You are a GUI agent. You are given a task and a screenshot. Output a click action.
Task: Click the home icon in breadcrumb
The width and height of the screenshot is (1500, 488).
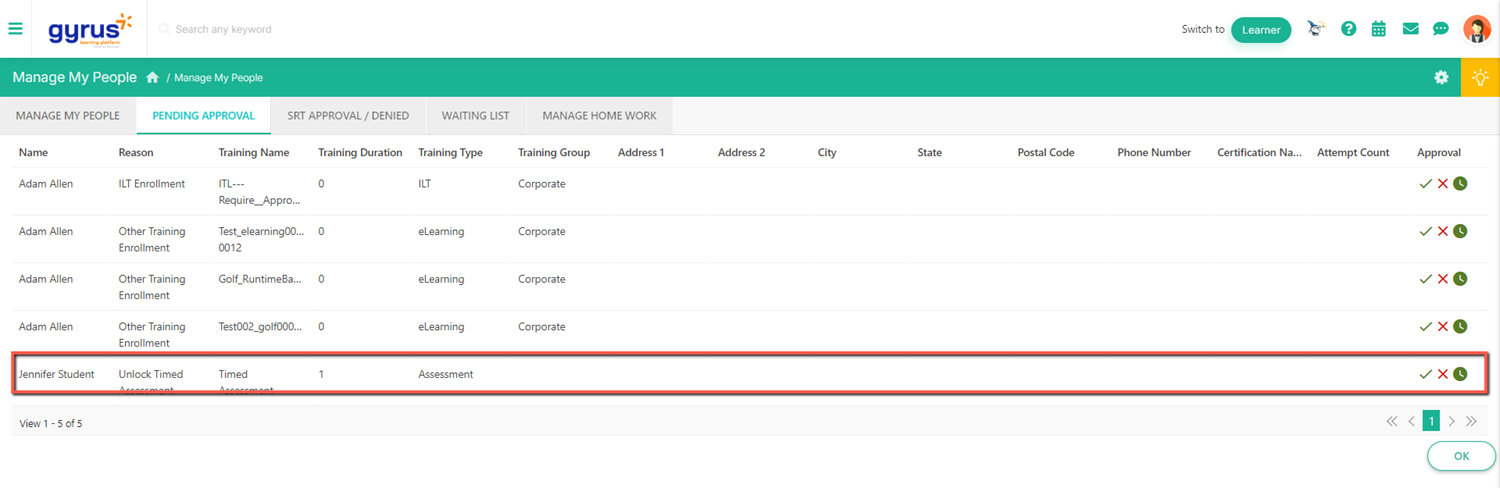tap(152, 77)
